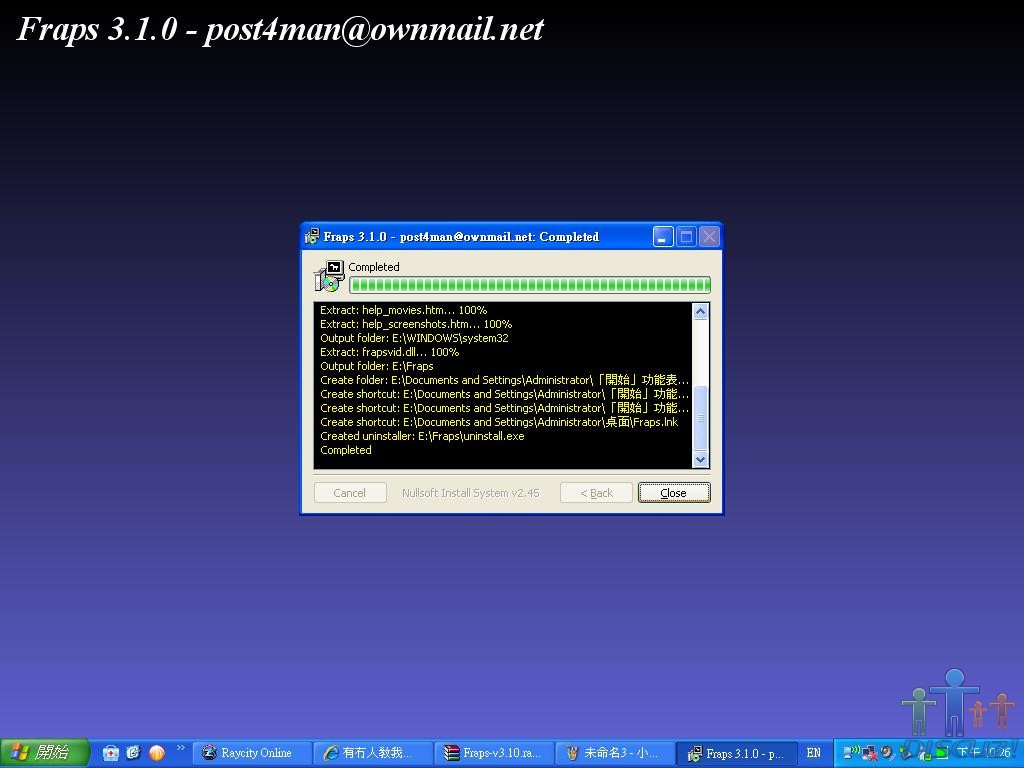Open the Fraps-v3.10 archive taskbar window
1024x768 pixels.
[x=494, y=753]
